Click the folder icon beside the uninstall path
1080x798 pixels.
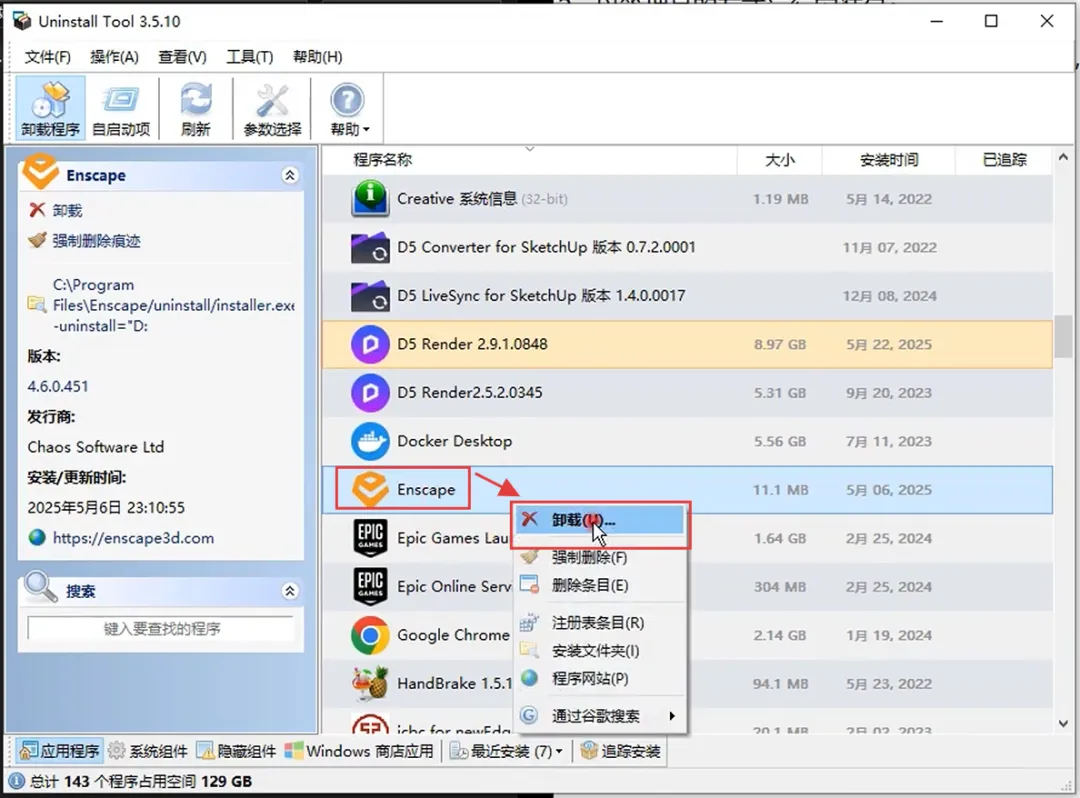click(x=37, y=304)
